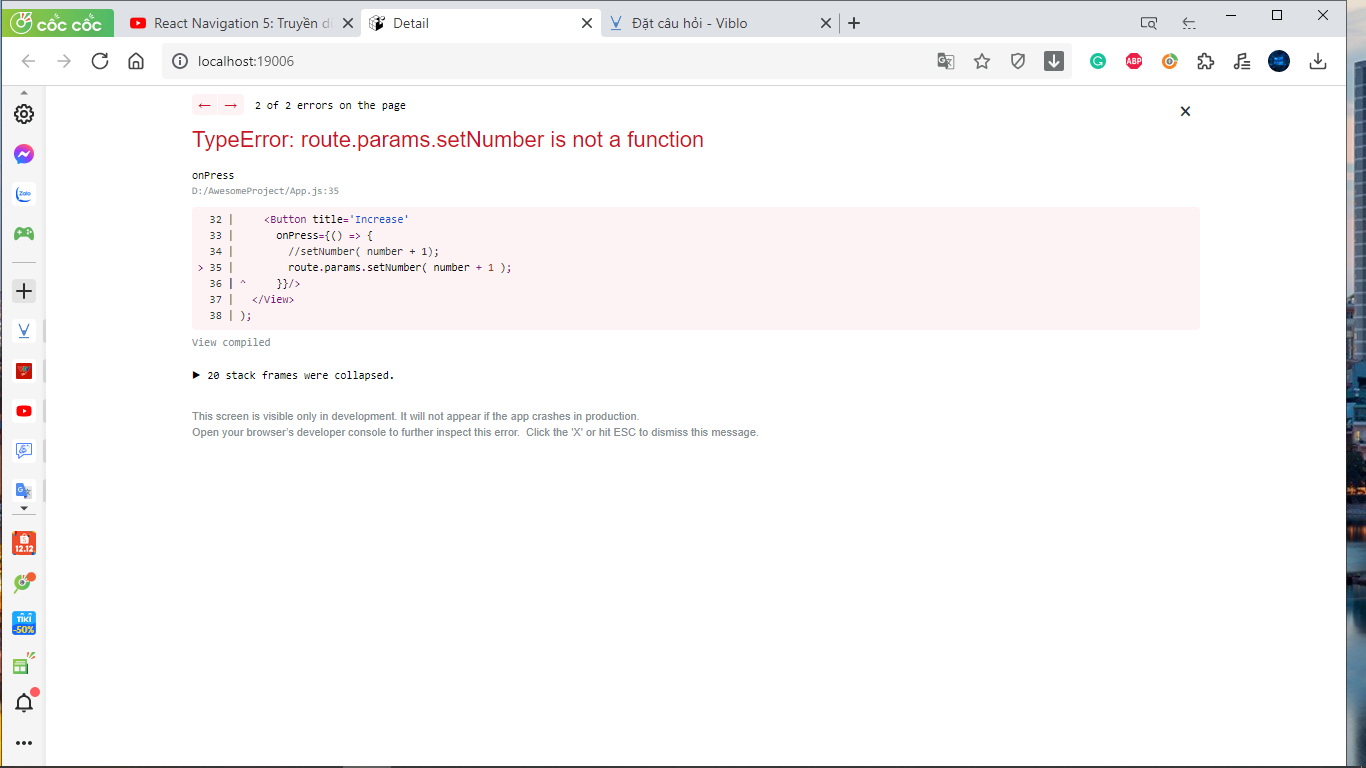Viewport: 1366px width, 768px height.
Task: Expand the 20 collapsed stack frames
Action: coord(293,376)
